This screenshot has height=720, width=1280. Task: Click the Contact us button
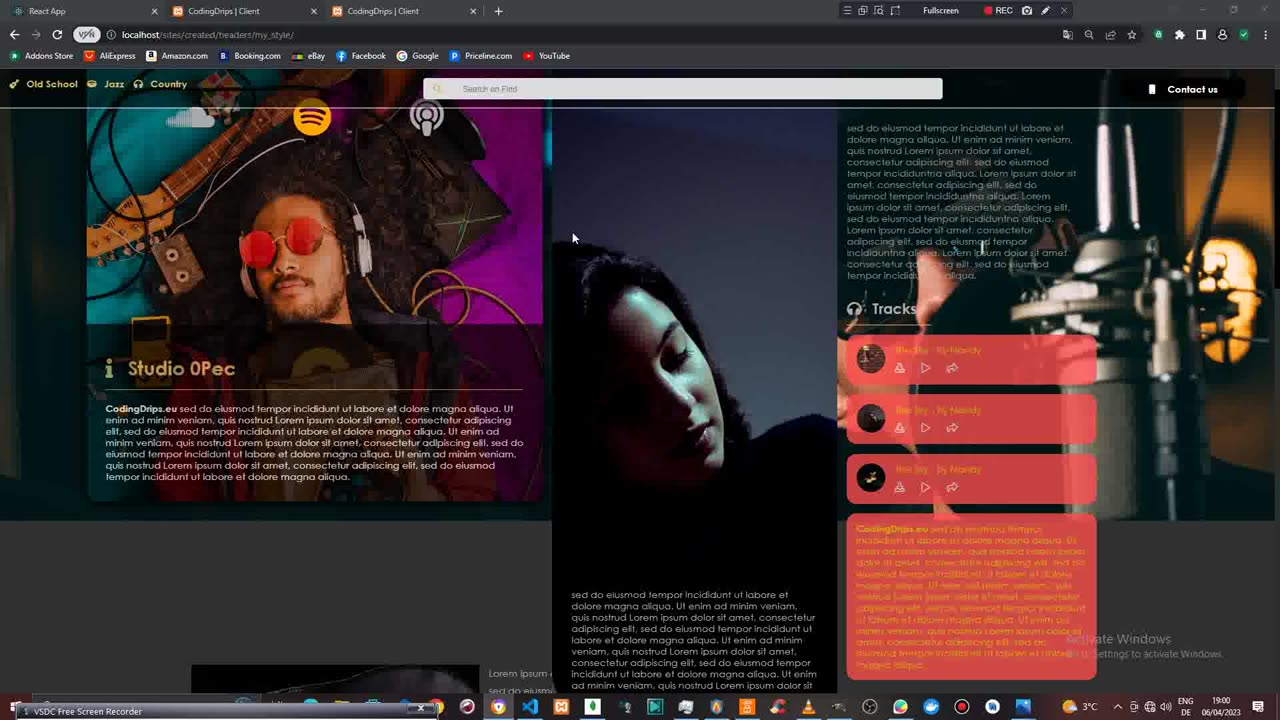(x=1182, y=89)
